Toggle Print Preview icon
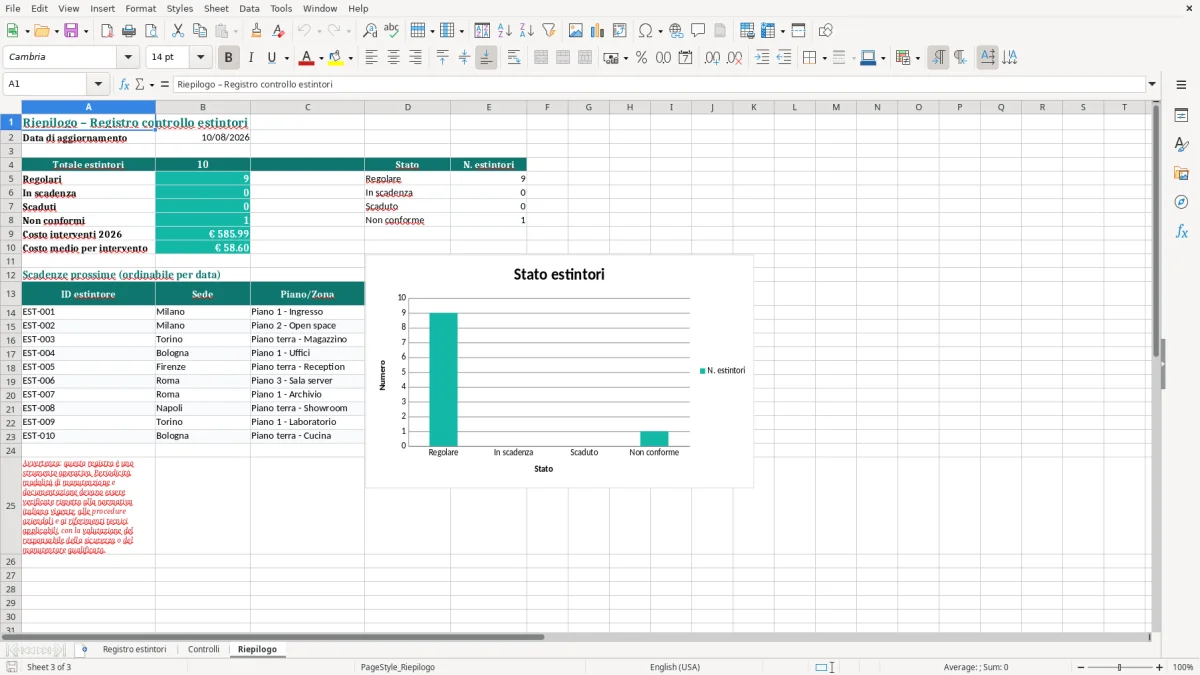 150,31
